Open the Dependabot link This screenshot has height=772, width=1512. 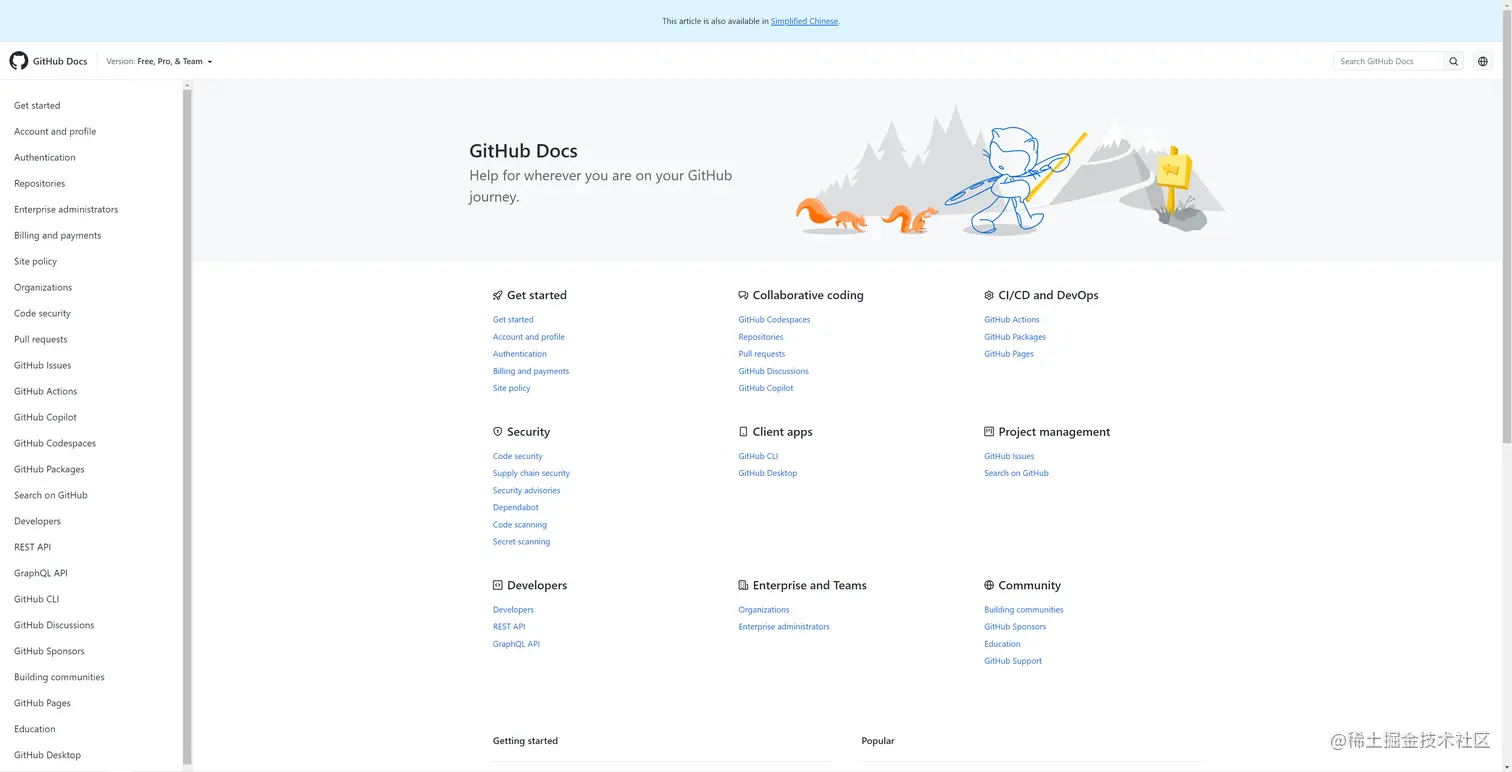click(516, 507)
